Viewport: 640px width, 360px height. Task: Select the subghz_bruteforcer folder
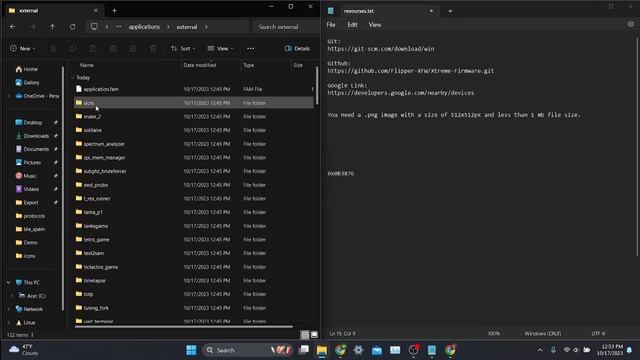[x=194, y=171]
